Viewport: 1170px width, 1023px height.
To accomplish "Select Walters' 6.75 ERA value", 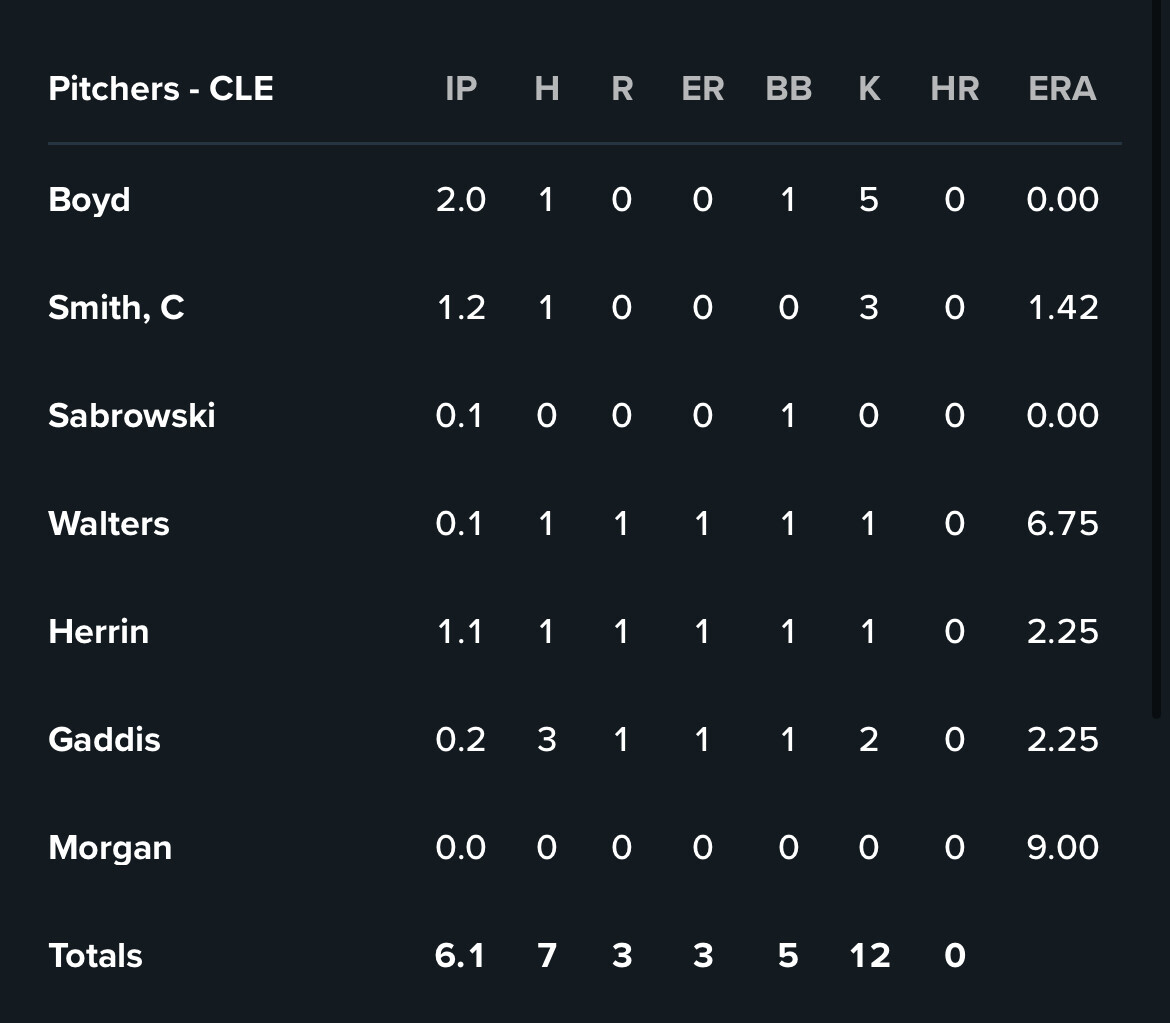I will [x=1062, y=524].
